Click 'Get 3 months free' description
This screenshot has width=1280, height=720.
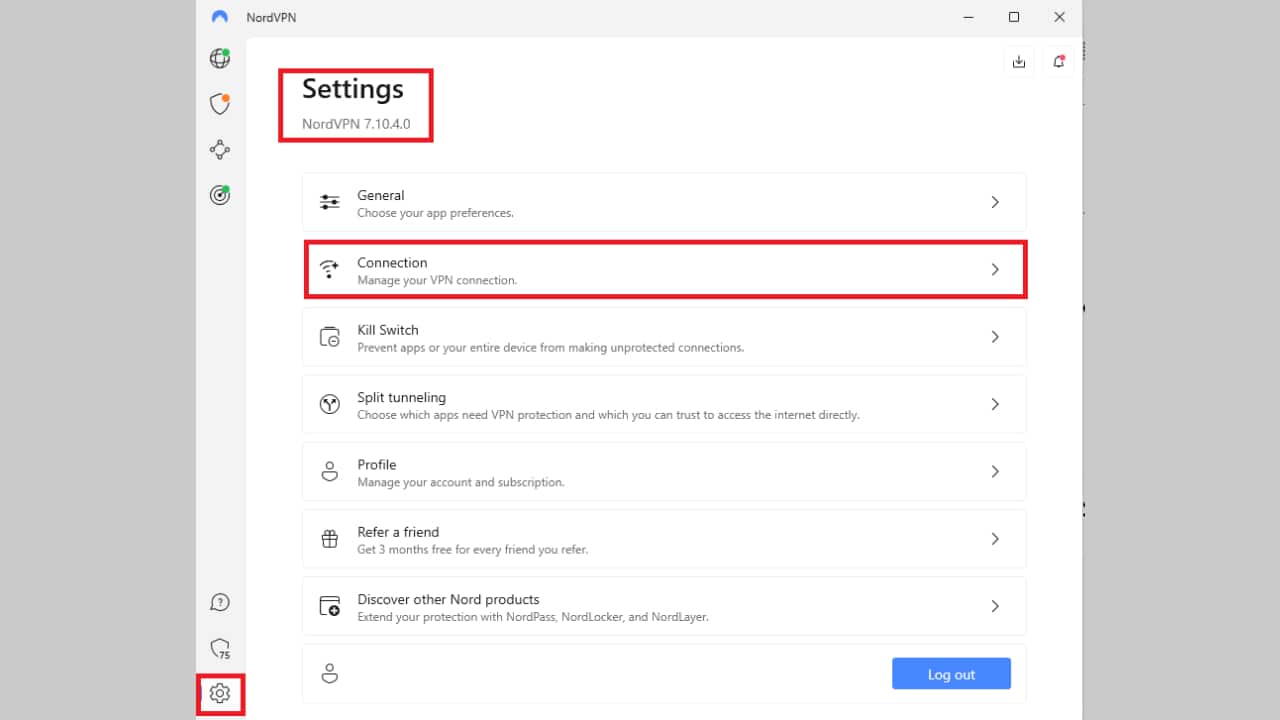tap(473, 550)
